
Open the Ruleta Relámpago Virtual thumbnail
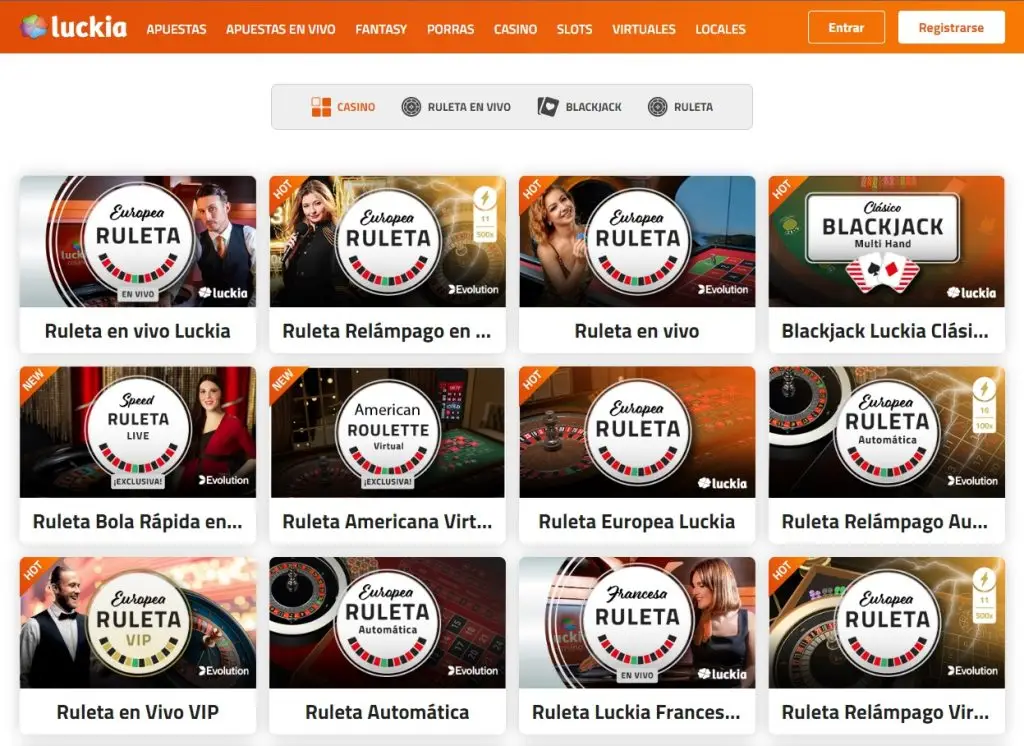(x=887, y=623)
